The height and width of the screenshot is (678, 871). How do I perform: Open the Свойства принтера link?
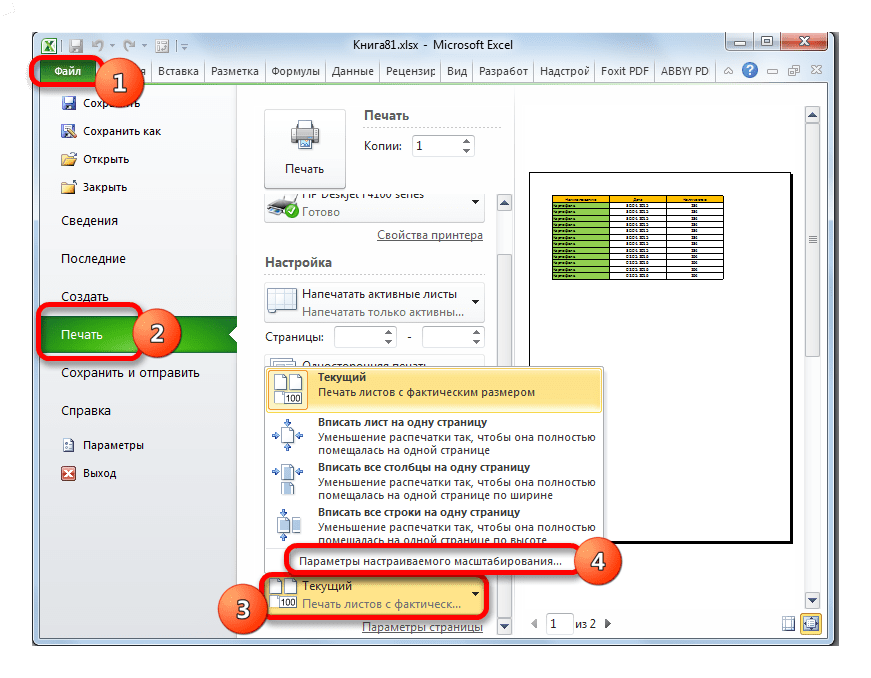[x=429, y=235]
